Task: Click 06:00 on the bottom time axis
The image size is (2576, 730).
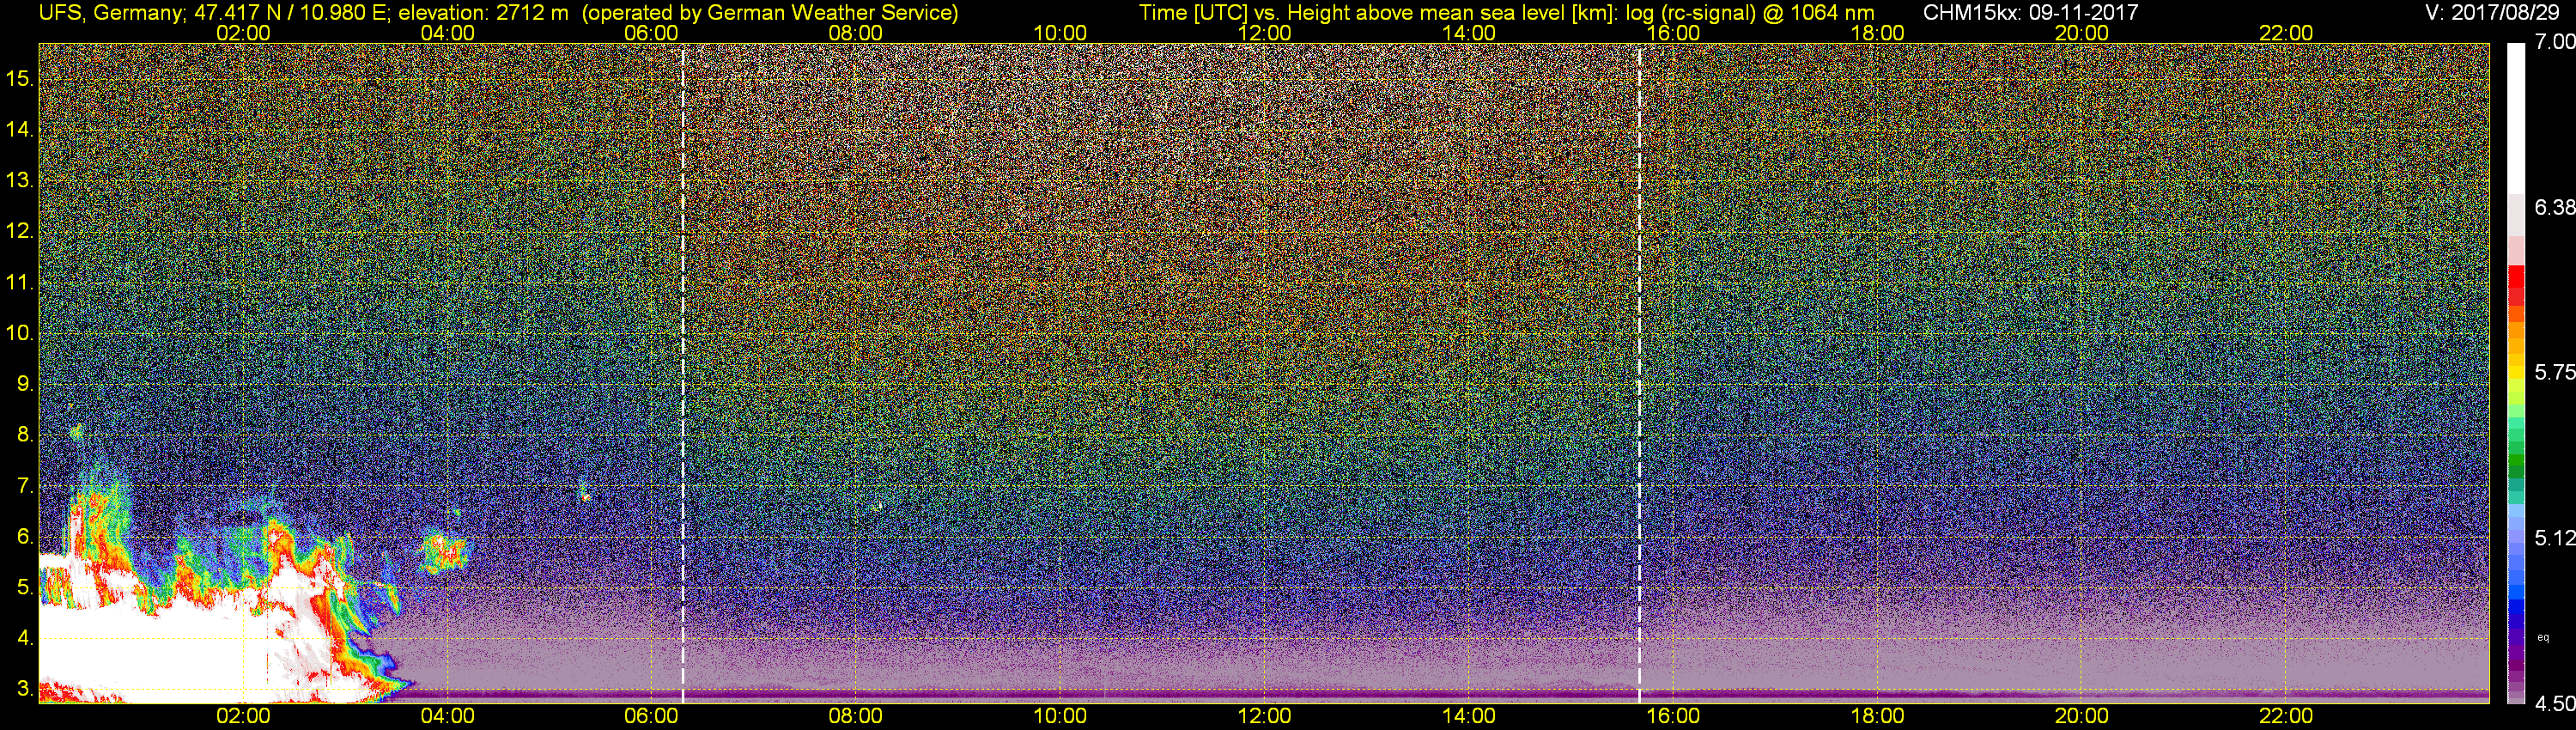Action: 651,716
